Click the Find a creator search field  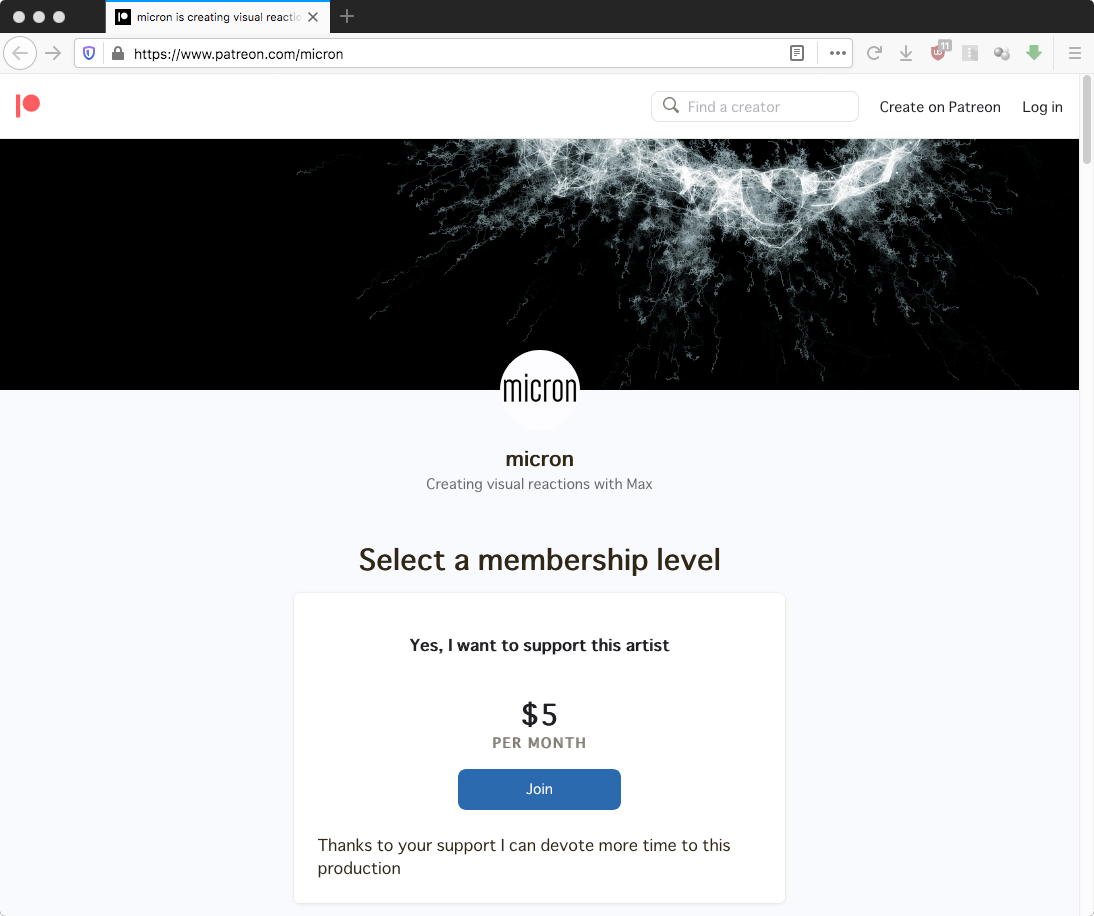coord(754,106)
